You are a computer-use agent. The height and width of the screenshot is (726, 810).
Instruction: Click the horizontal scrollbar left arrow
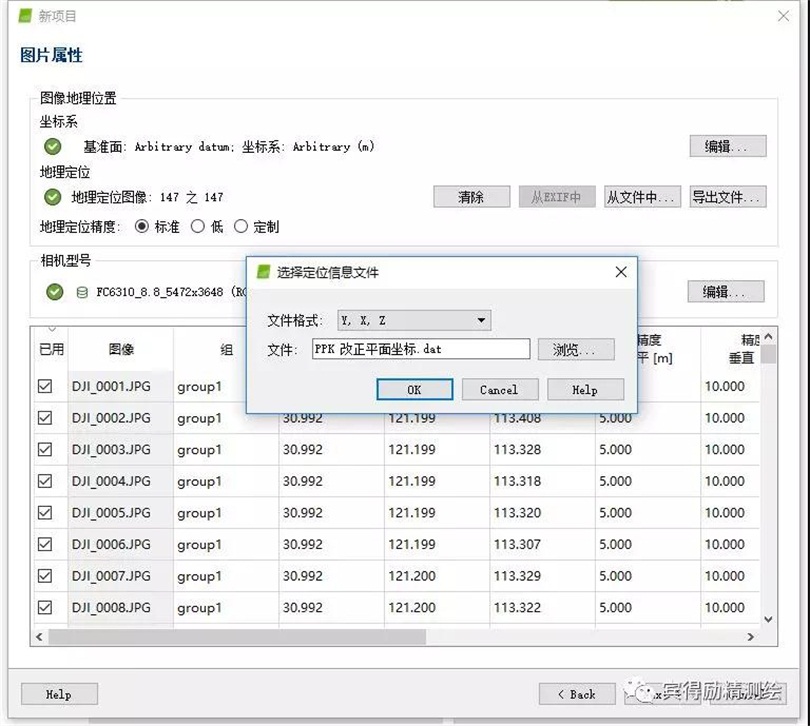click(x=39, y=637)
